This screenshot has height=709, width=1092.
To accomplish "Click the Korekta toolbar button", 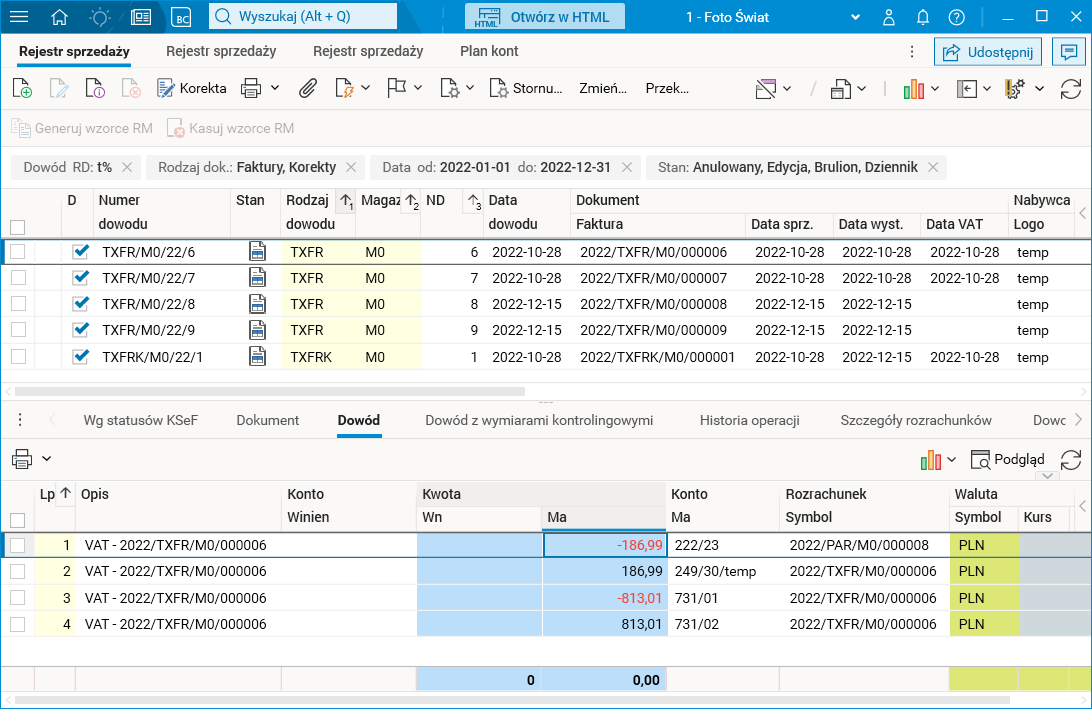I will pos(192,88).
